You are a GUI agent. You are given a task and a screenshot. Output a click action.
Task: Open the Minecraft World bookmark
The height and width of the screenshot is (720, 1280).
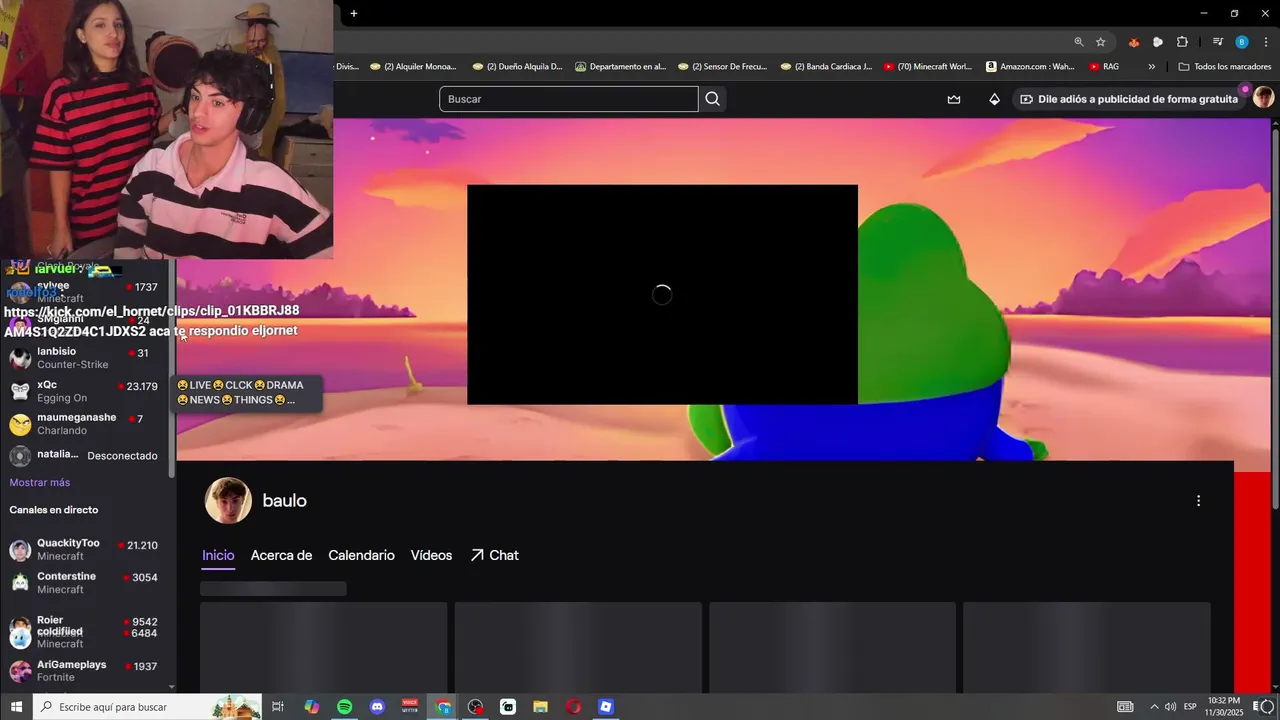click(x=928, y=67)
